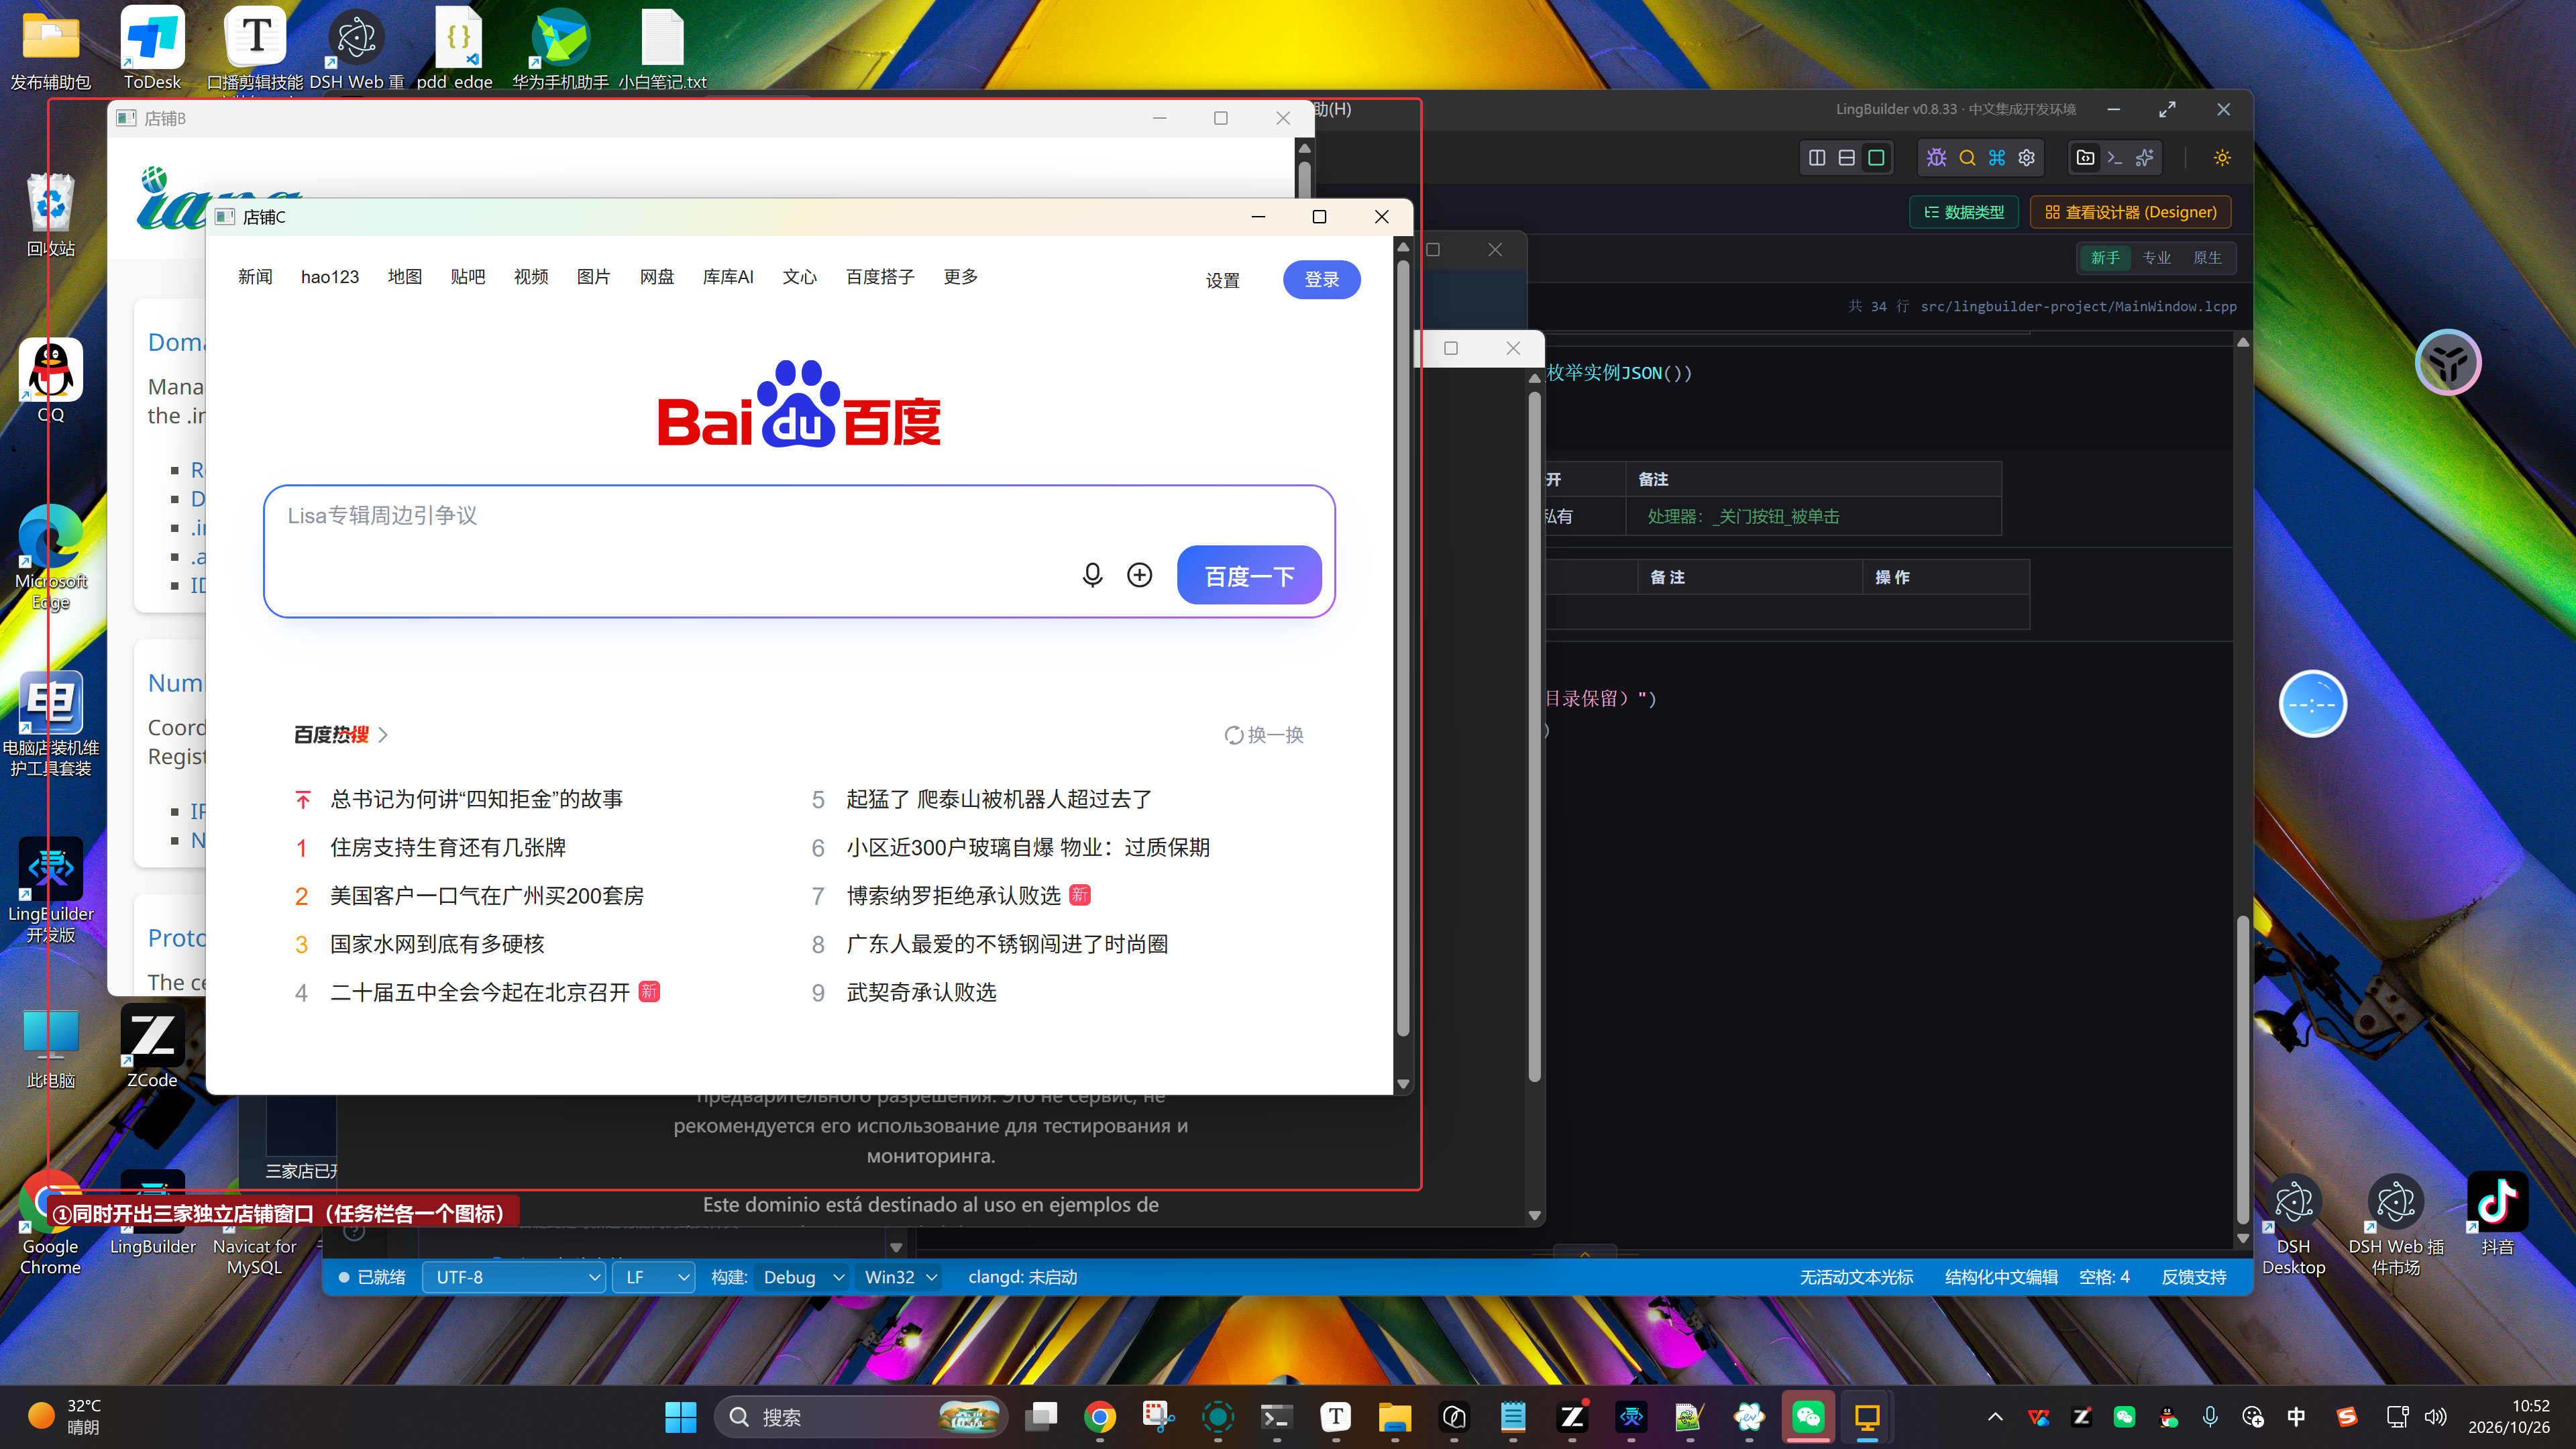Open the Debug build configuration dropdown
The image size is (2576, 1449).
click(802, 1277)
